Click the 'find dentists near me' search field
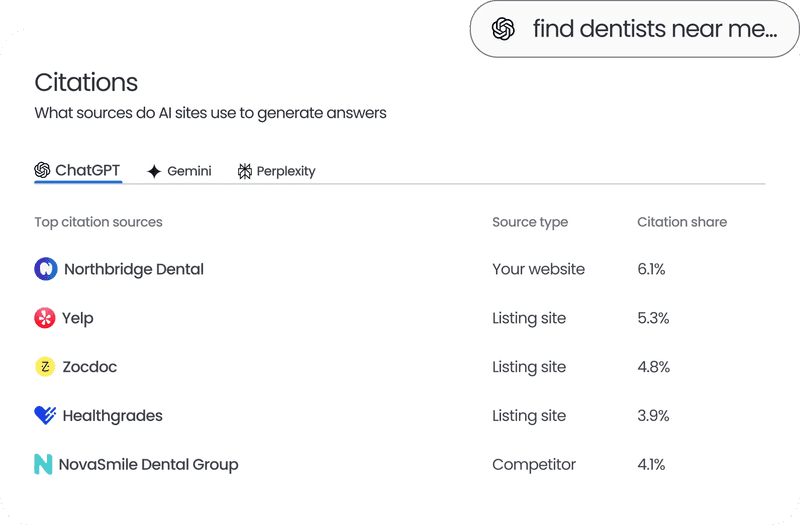This screenshot has width=800, height=525. [x=635, y=29]
